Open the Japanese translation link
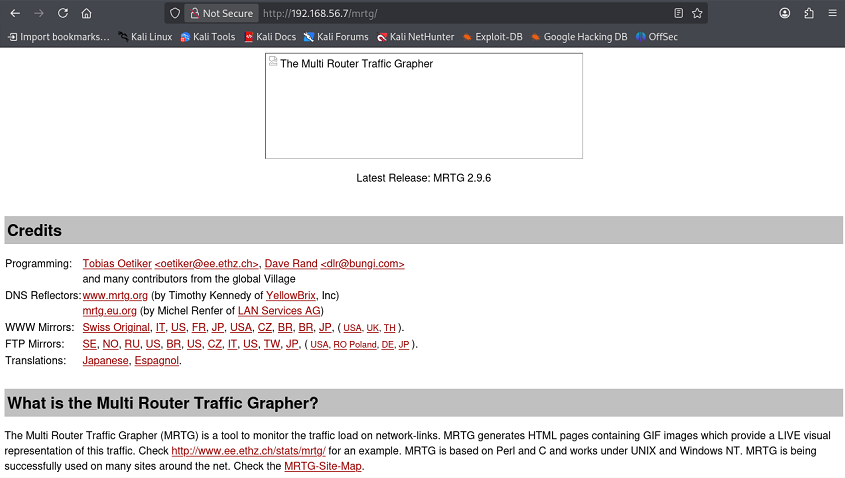The height and width of the screenshot is (478, 845). (x=105, y=361)
